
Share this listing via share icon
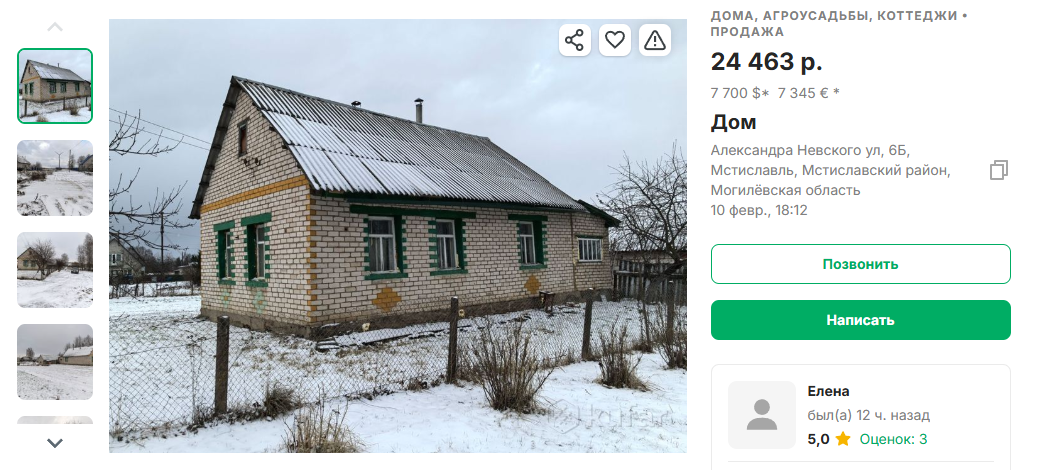(574, 40)
